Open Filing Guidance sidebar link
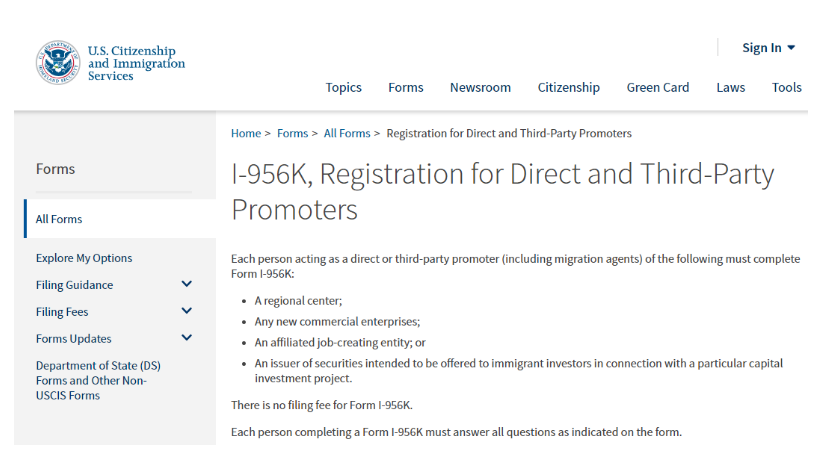 pos(74,285)
